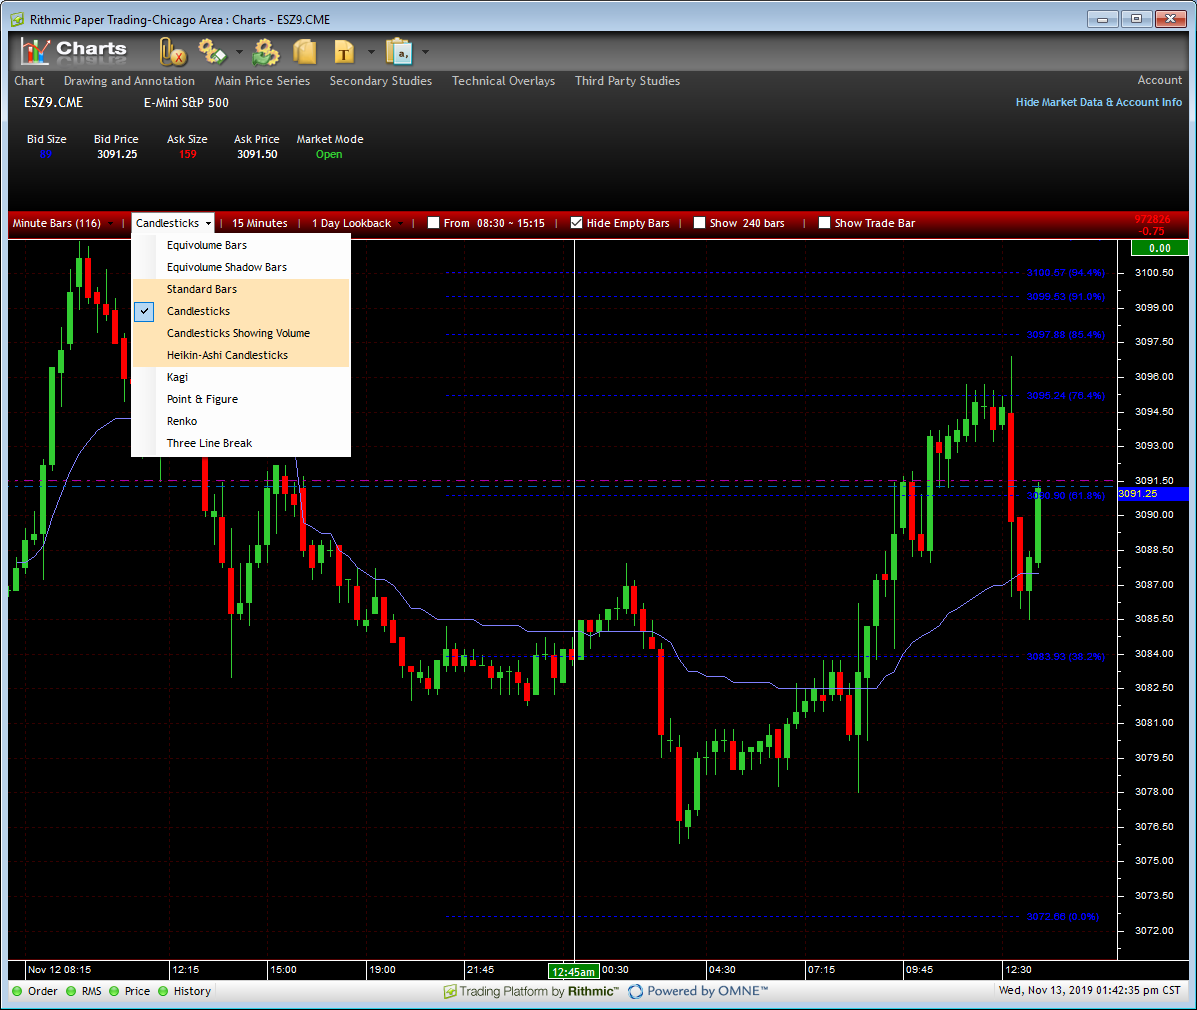Click the OMNE swirl logo icon
Image resolution: width=1197 pixels, height=1010 pixels.
(635, 991)
